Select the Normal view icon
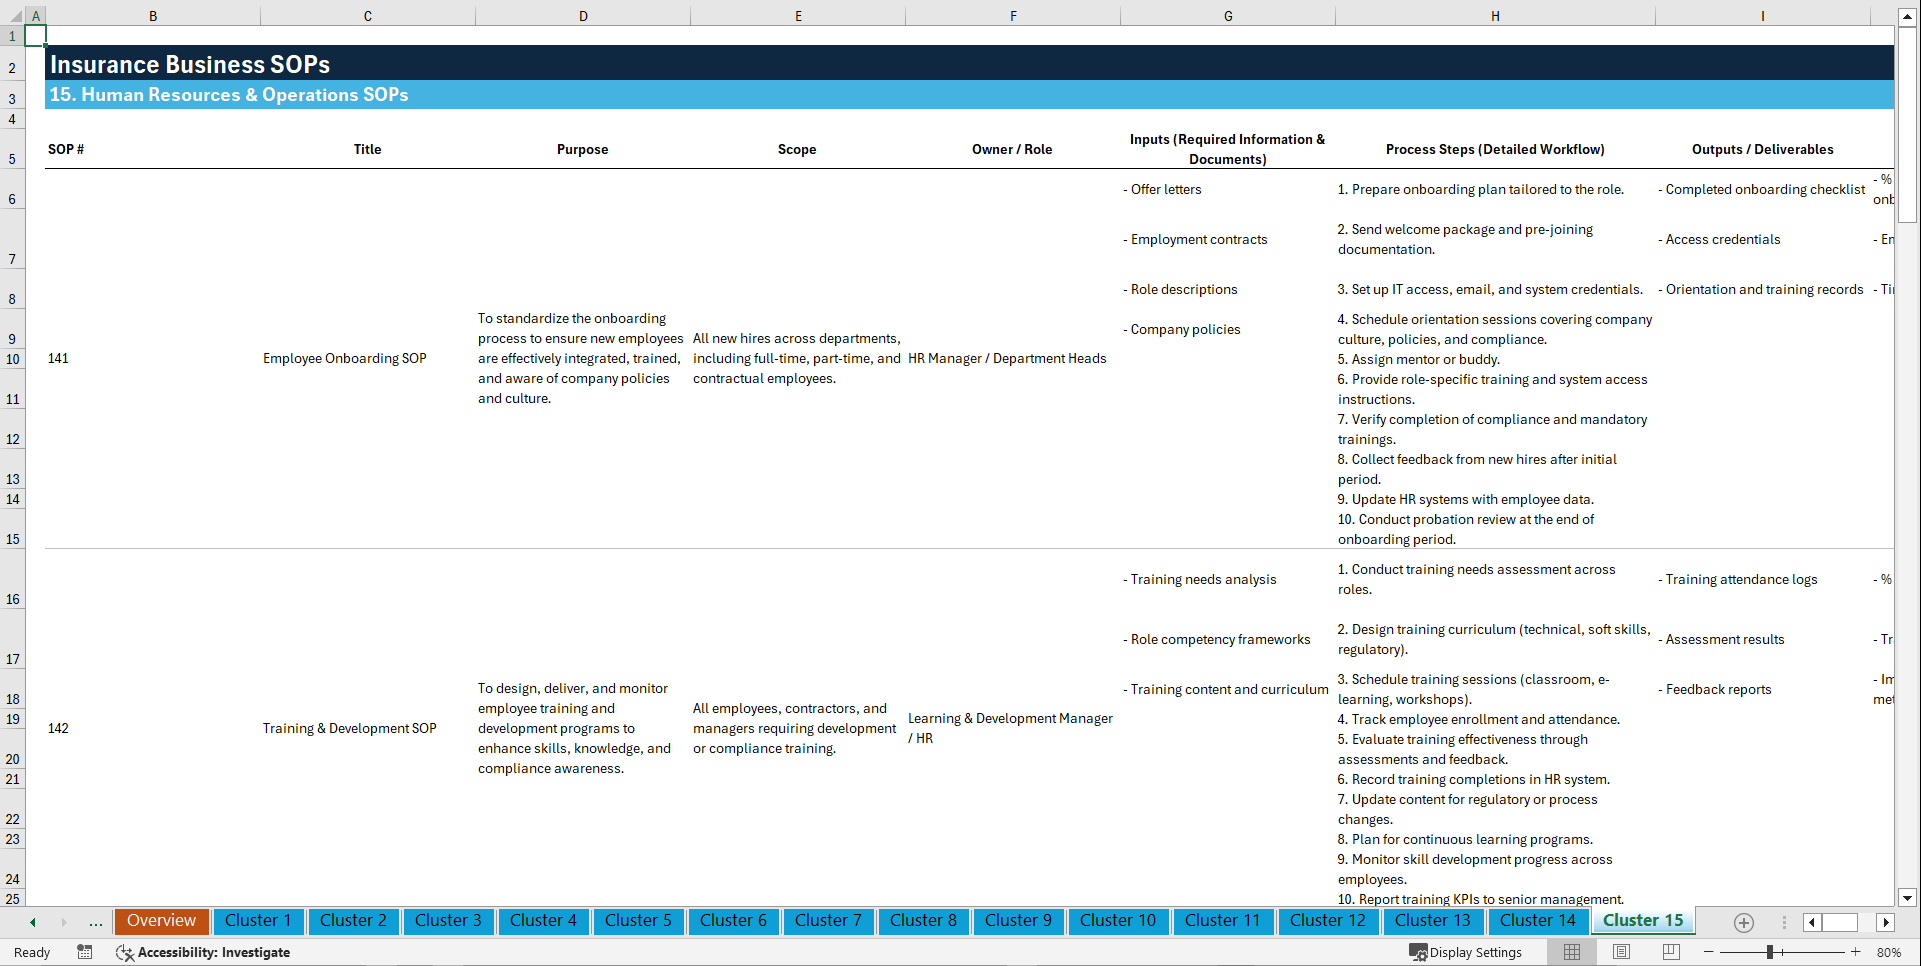The image size is (1921, 966). [x=1571, y=952]
